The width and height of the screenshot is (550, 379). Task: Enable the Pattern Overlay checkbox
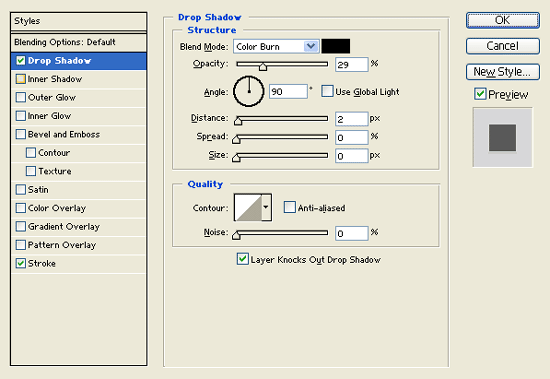[21, 245]
